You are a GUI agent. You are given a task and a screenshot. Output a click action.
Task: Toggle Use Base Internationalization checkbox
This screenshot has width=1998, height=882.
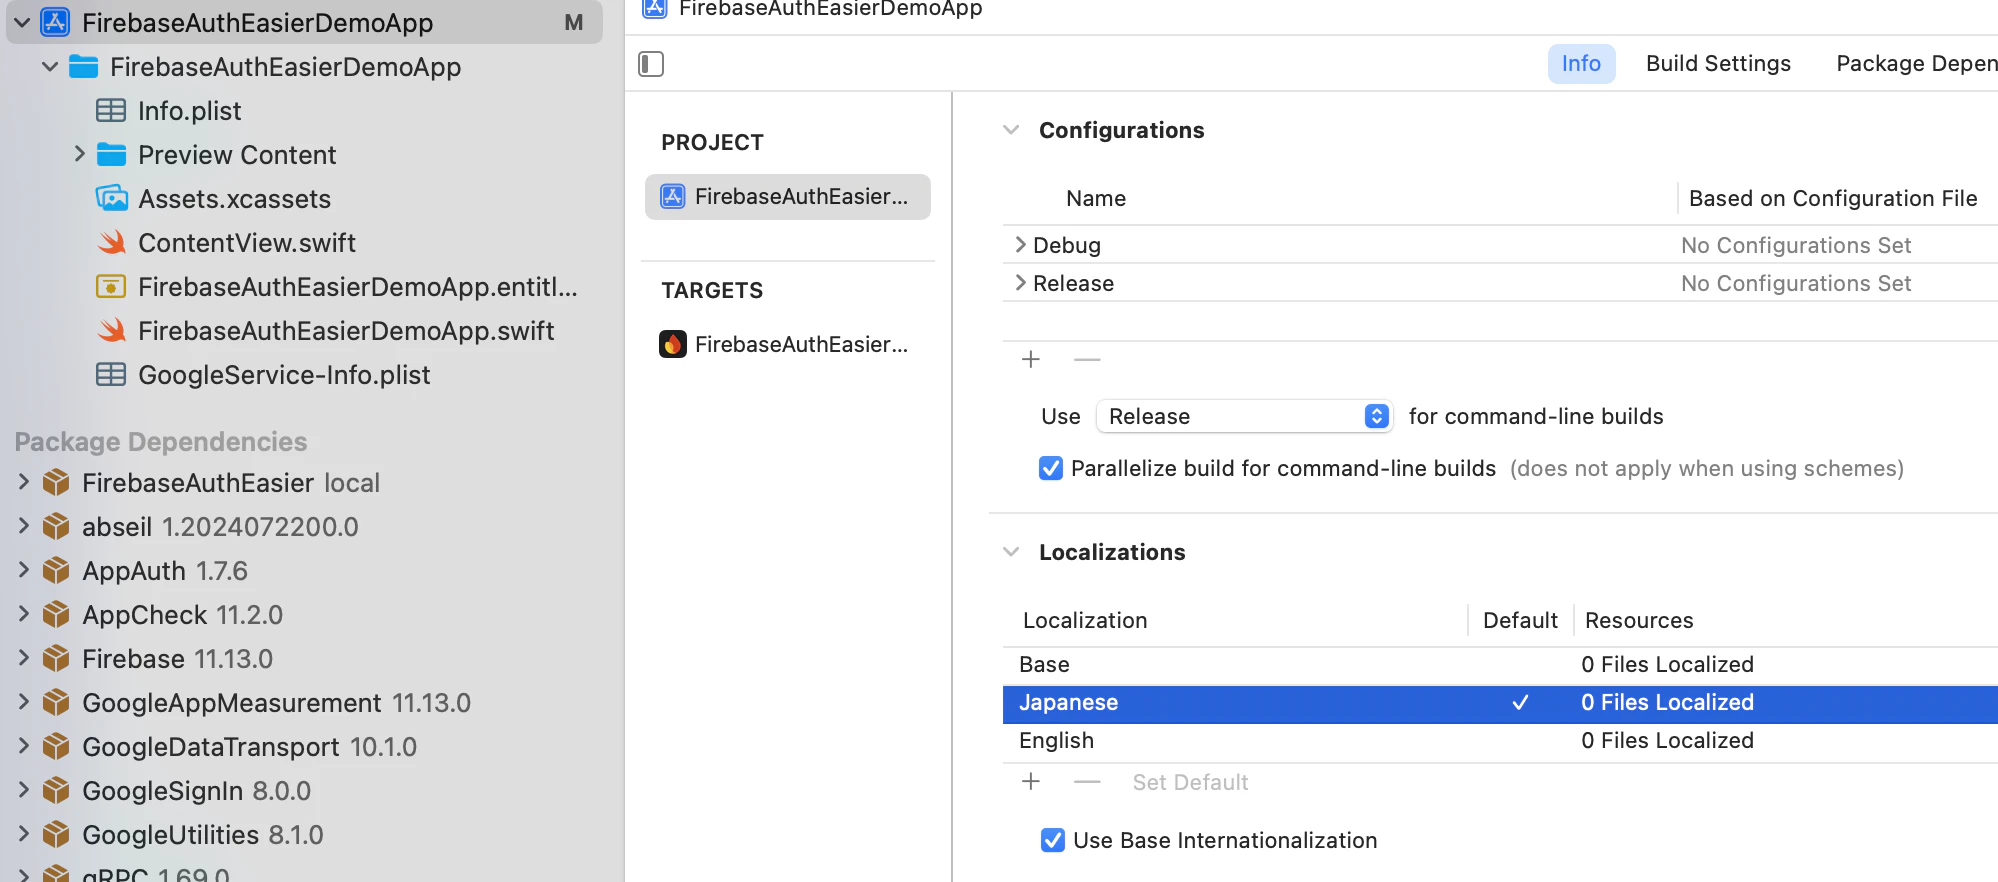click(x=1053, y=840)
